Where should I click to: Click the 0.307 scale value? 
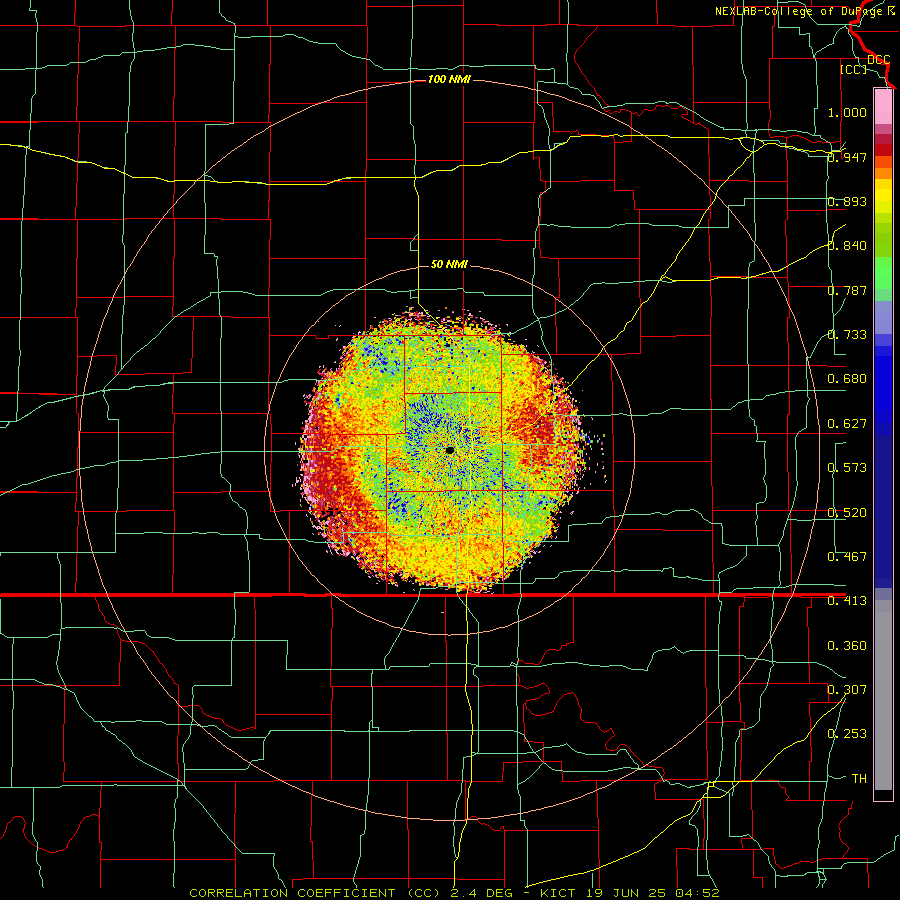click(847, 690)
